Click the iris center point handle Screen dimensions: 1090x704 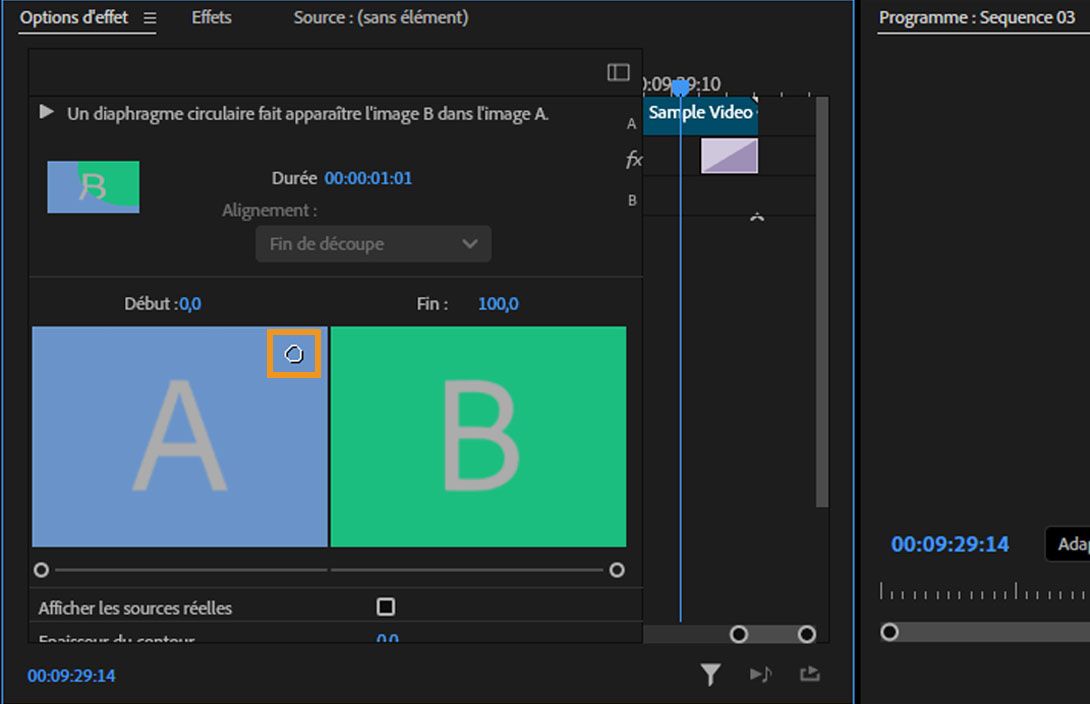click(x=294, y=353)
